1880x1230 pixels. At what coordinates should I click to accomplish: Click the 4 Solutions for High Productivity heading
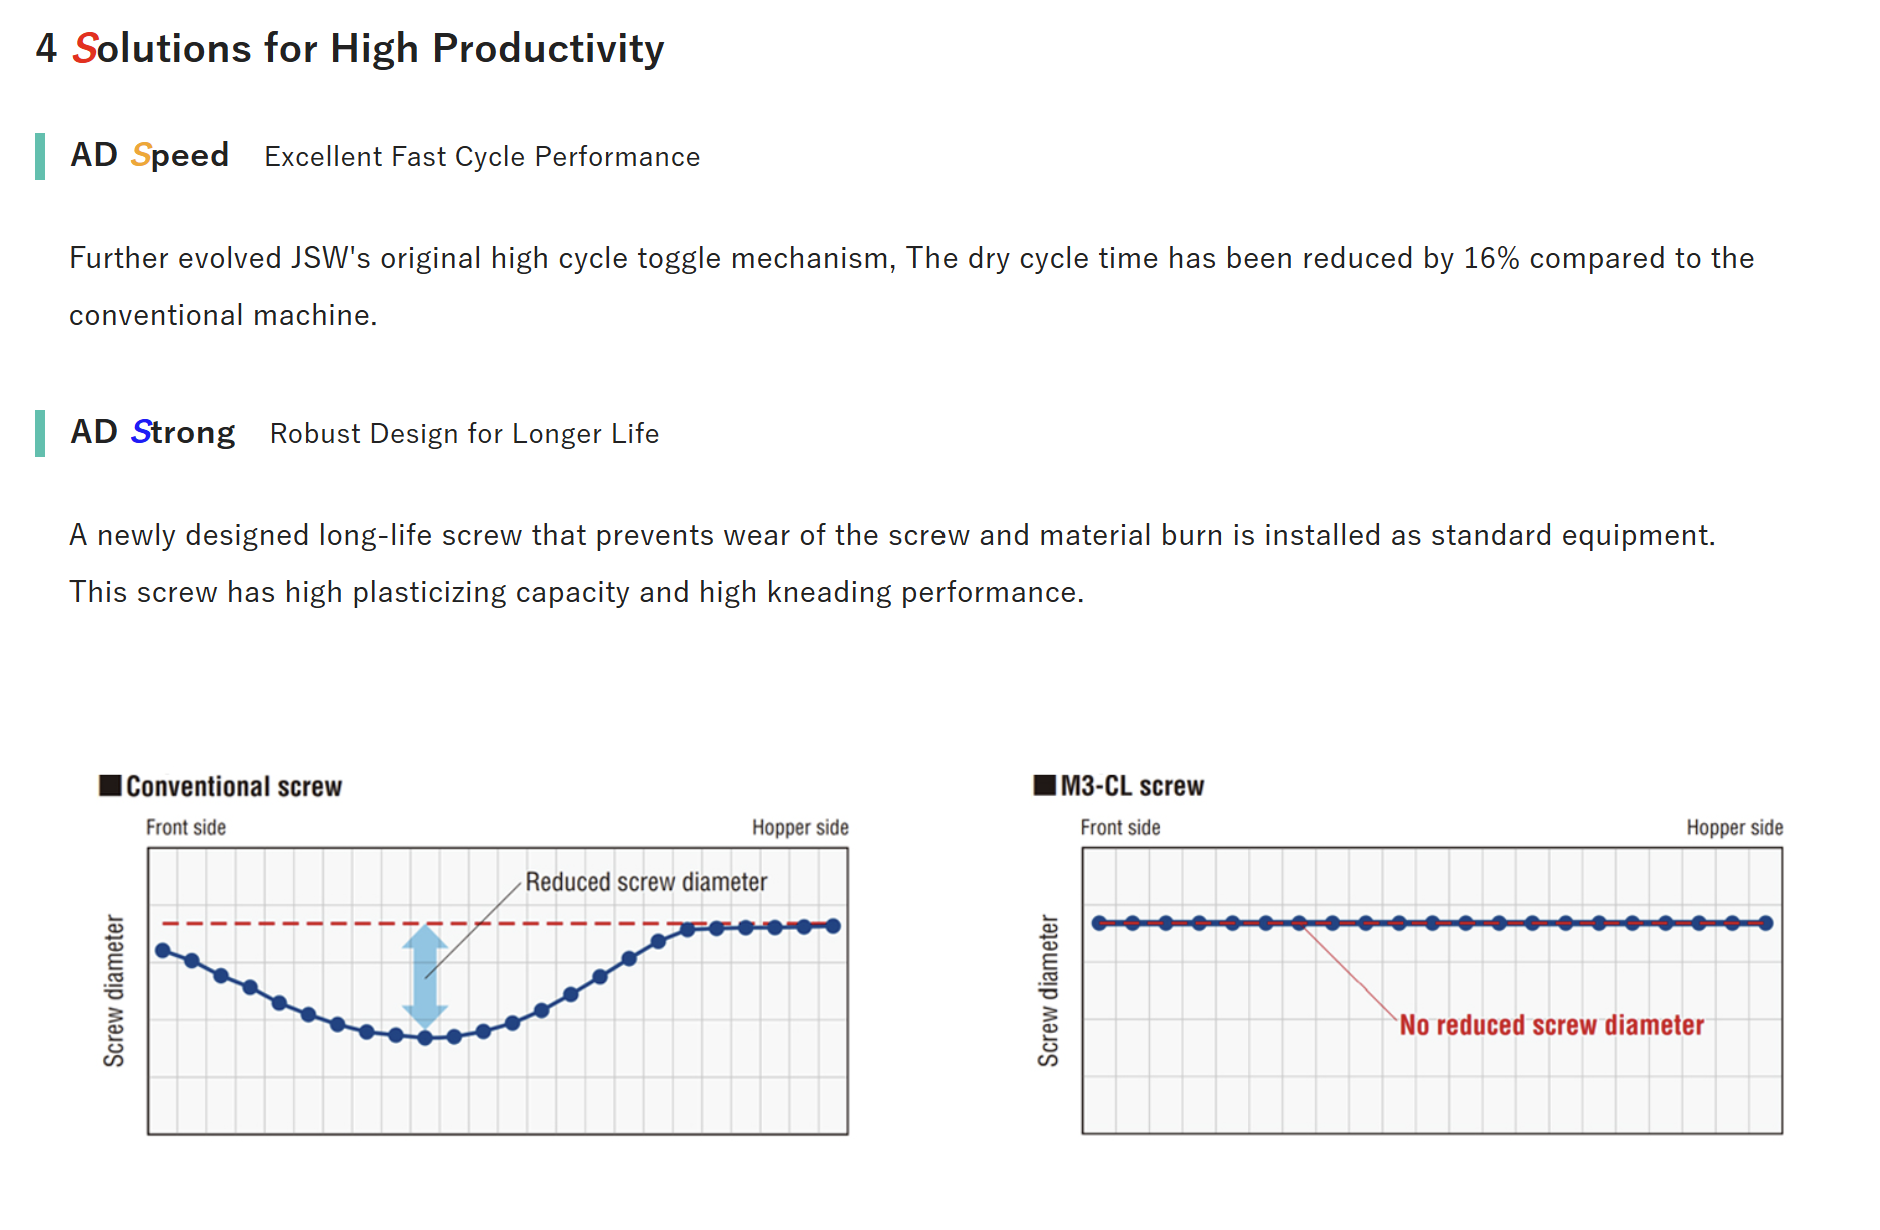point(350,49)
